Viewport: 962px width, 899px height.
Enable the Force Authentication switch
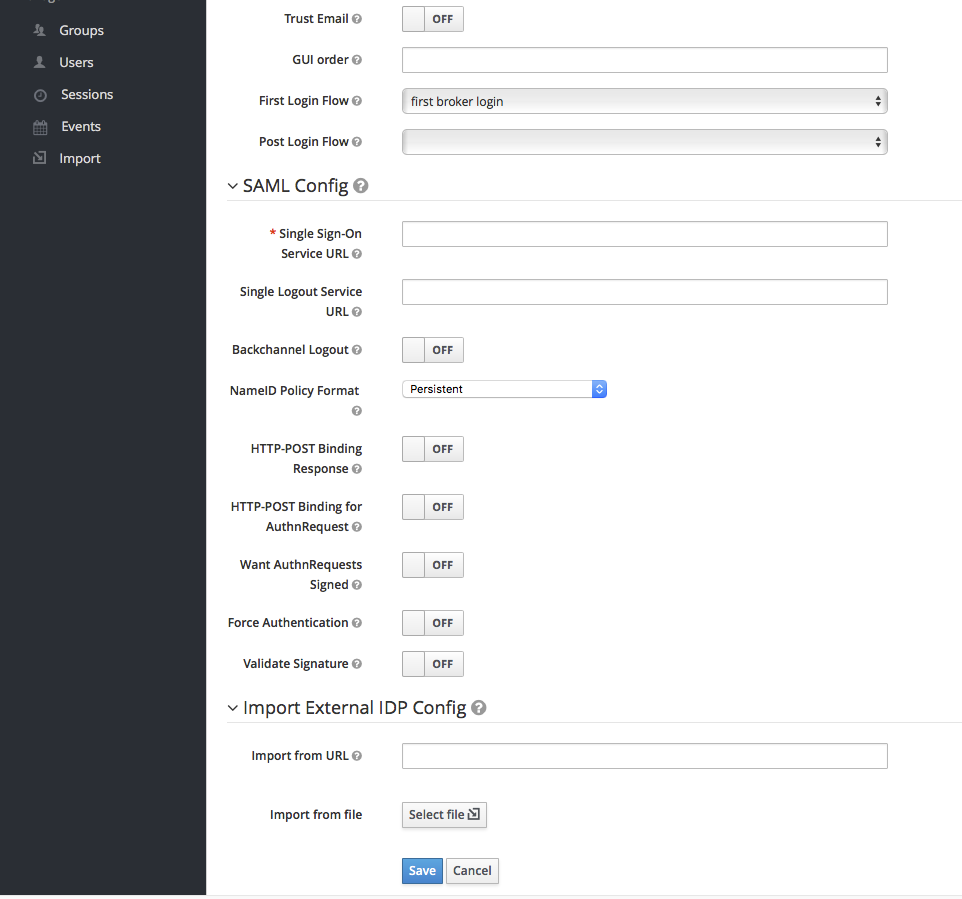click(x=432, y=623)
